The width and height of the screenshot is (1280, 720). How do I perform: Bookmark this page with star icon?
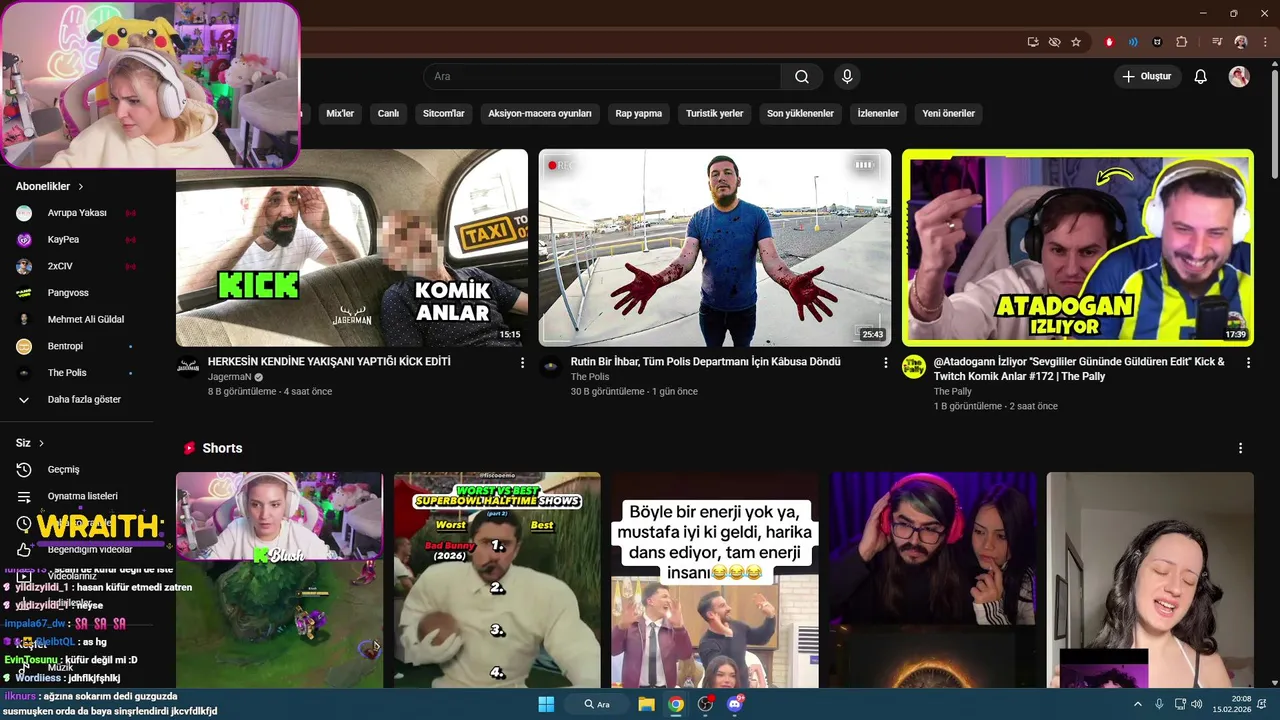1076,42
